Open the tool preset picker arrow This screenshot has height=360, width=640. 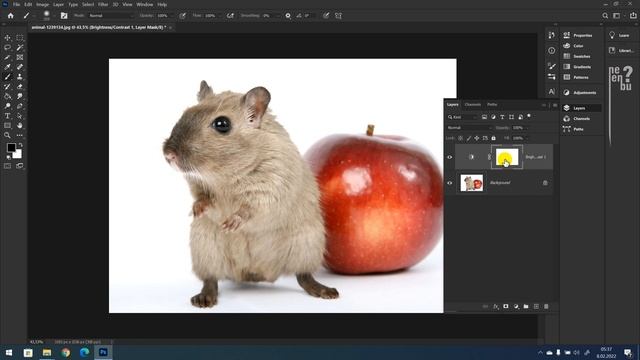click(x=34, y=16)
